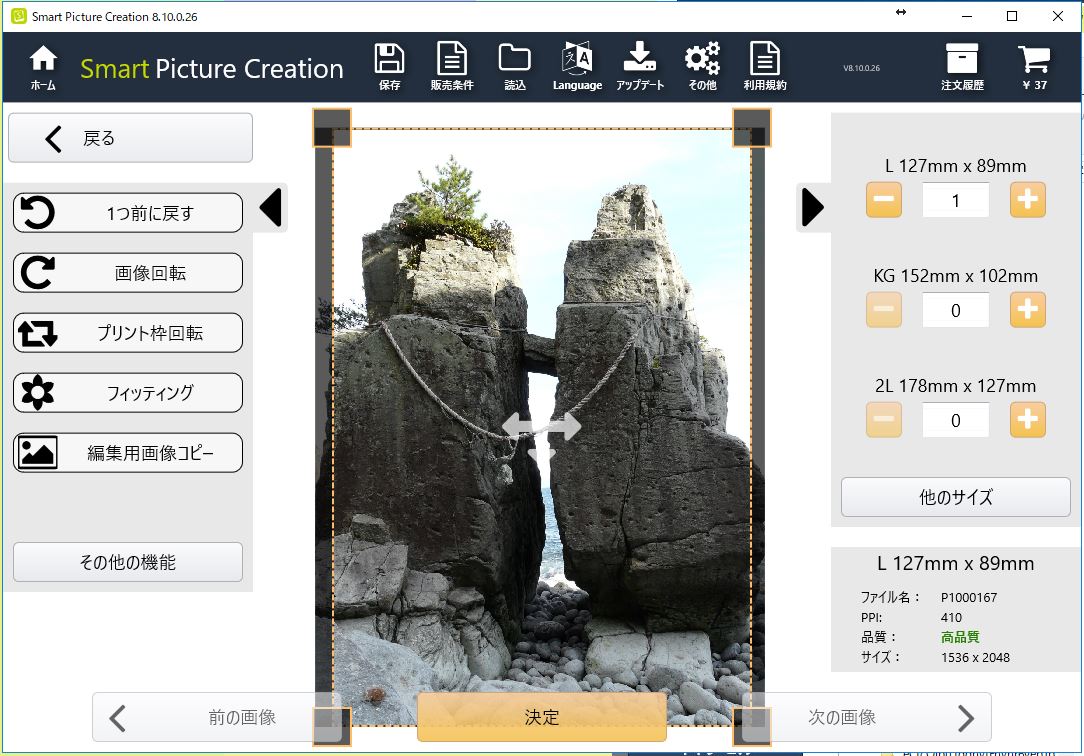
Task: Expand other print sizes with 他のサイズ
Action: coord(955,497)
